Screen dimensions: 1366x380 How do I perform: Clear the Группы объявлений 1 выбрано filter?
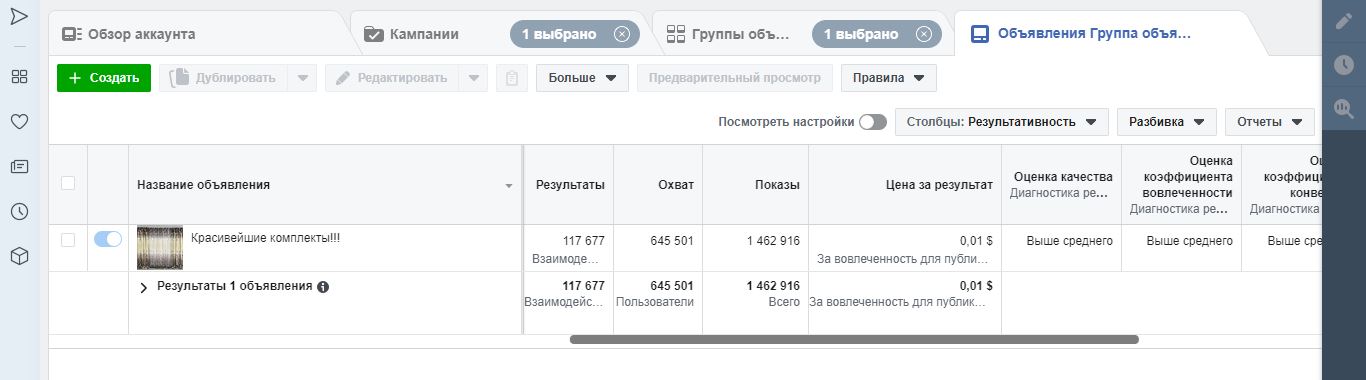pos(923,34)
